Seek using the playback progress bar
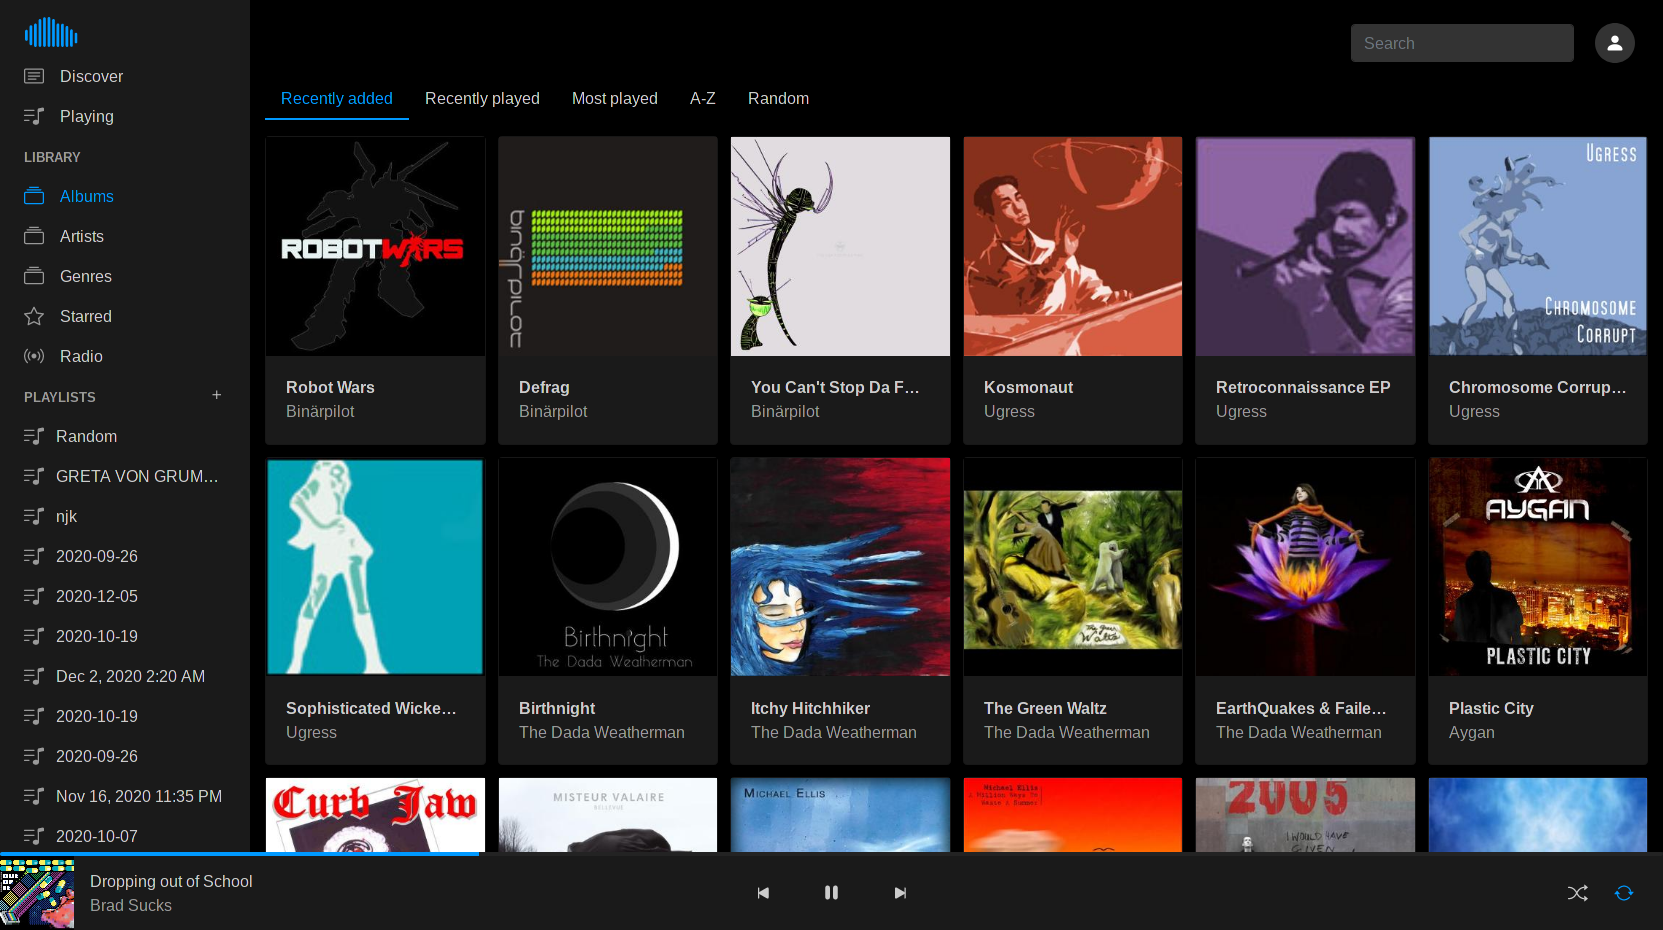 (x=831, y=854)
